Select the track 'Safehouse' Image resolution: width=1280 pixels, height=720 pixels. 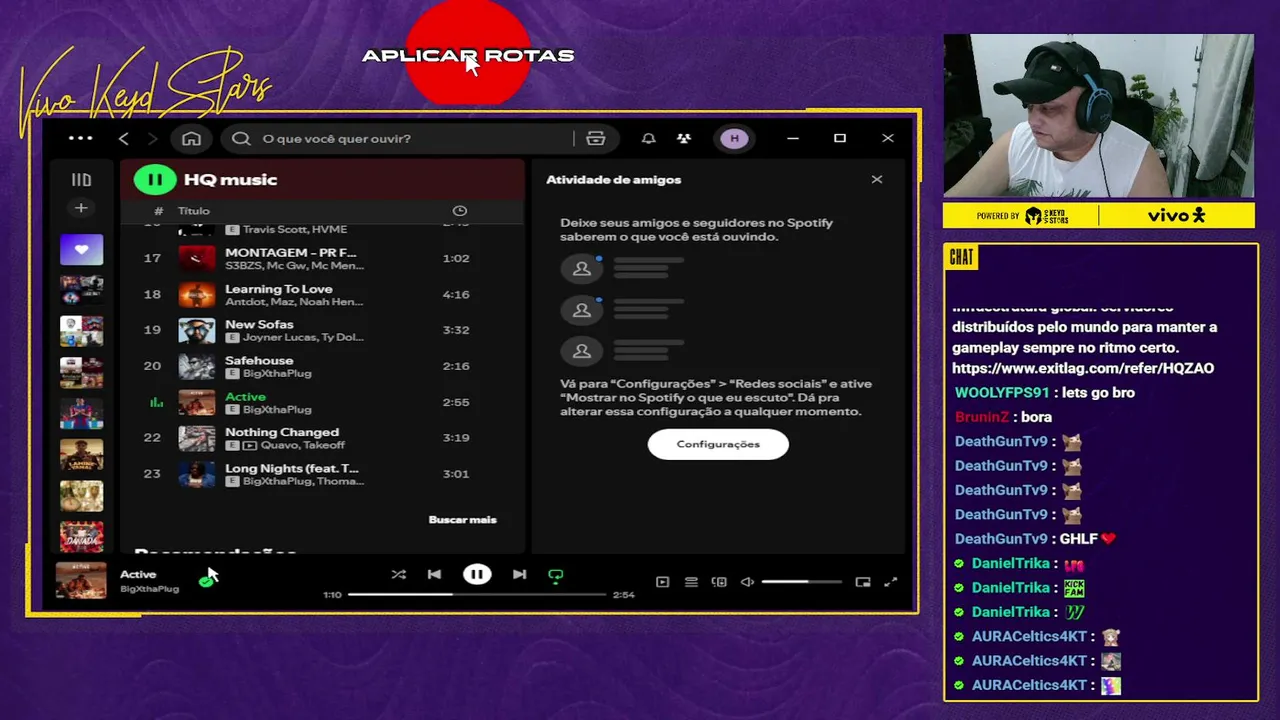click(322, 366)
